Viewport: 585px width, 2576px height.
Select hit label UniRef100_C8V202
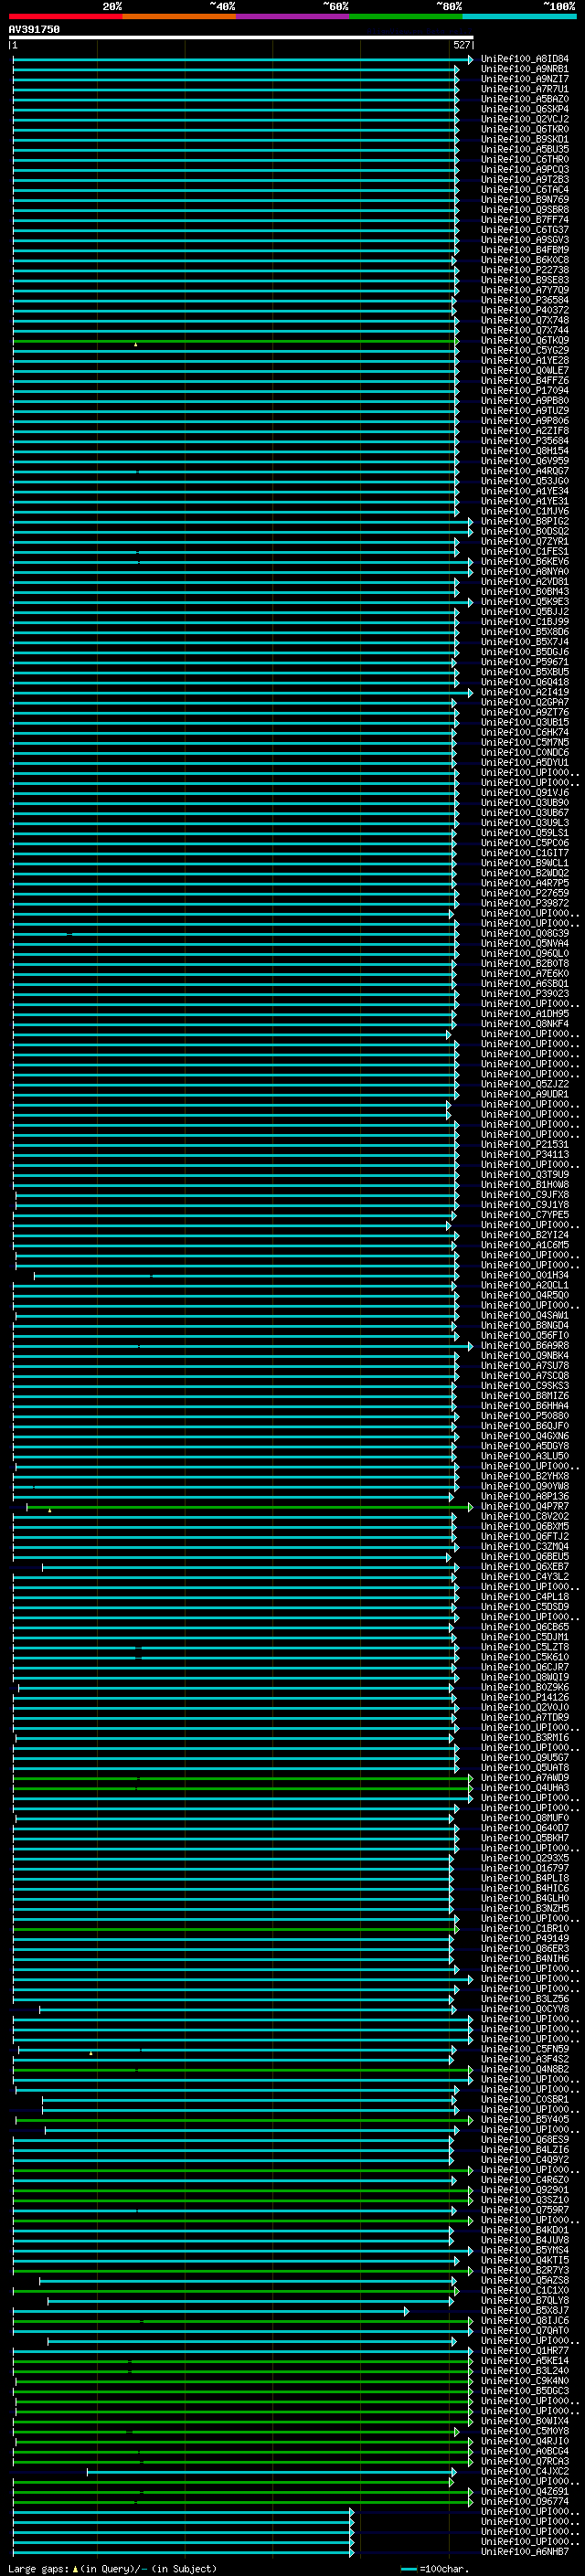point(525,1516)
